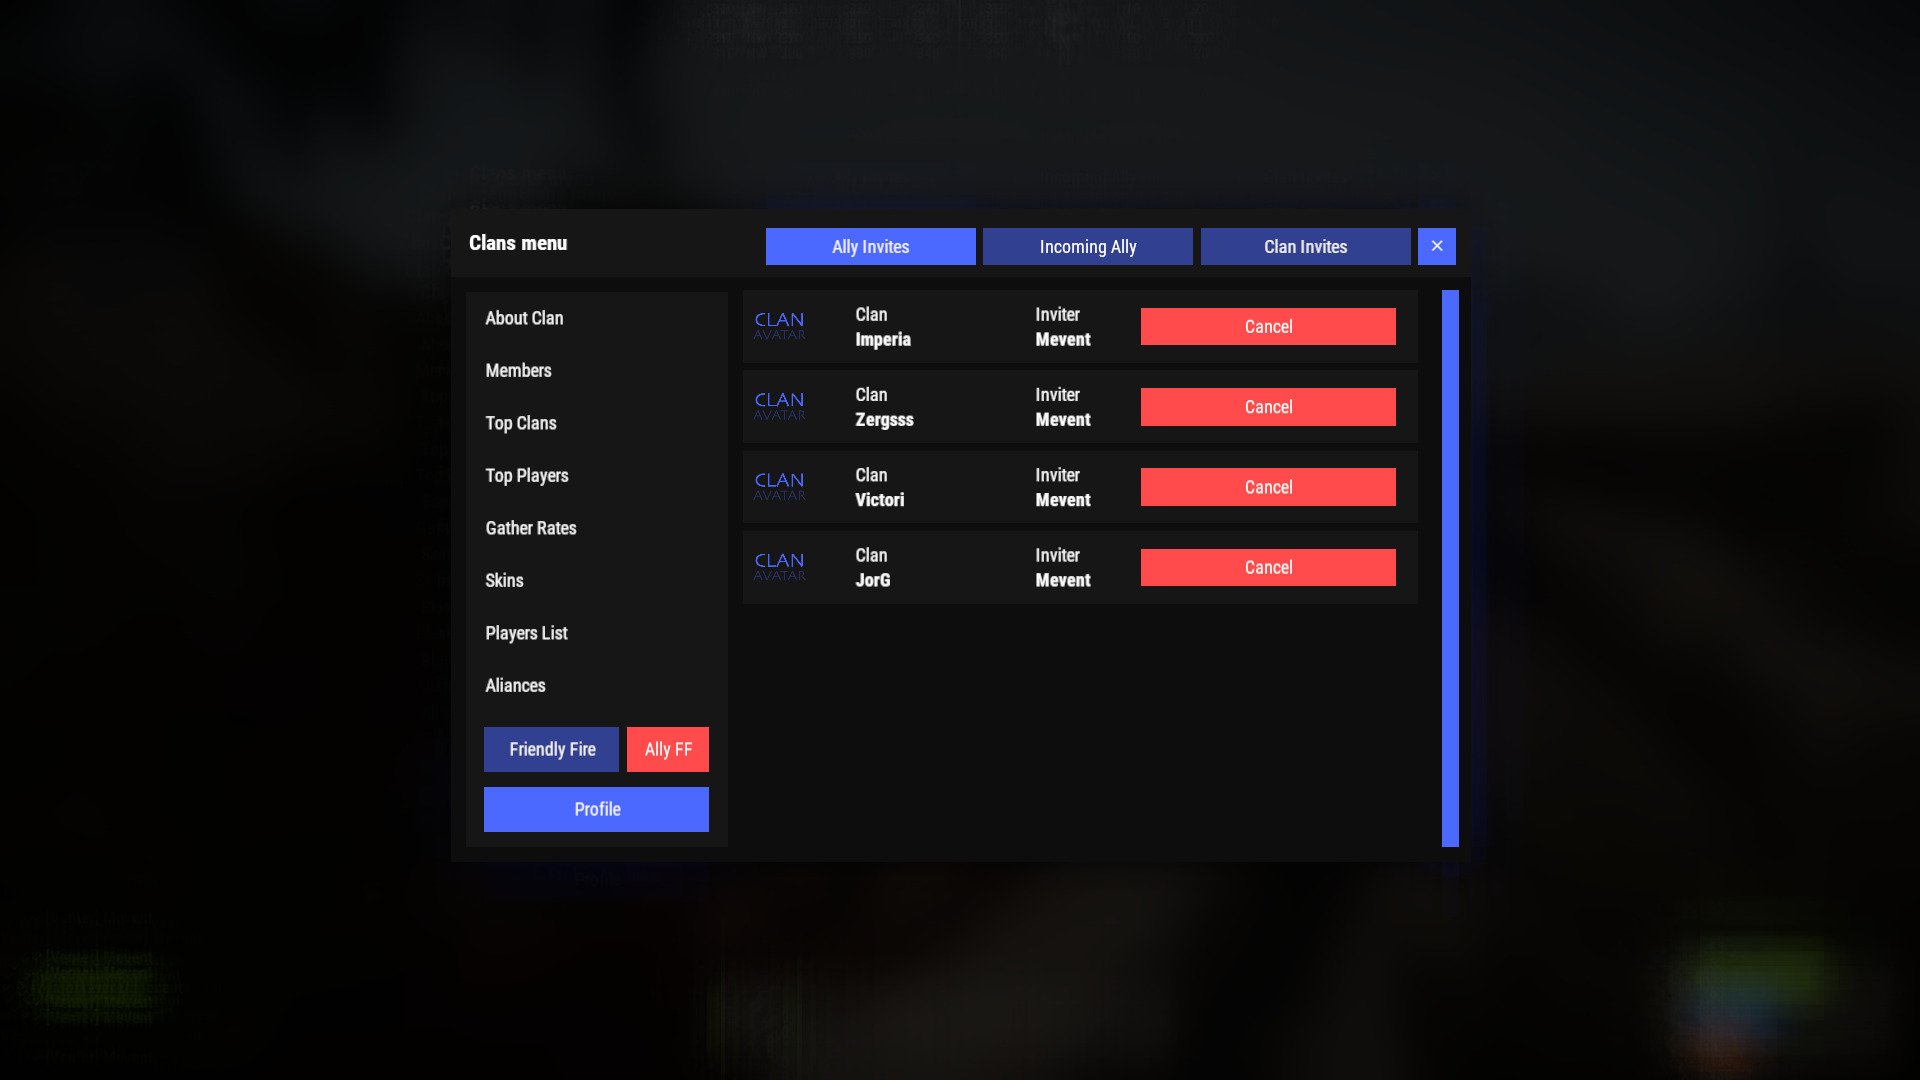Click the Clan Zergsss avatar icon
The height and width of the screenshot is (1080, 1920).
pyautogui.click(x=781, y=406)
